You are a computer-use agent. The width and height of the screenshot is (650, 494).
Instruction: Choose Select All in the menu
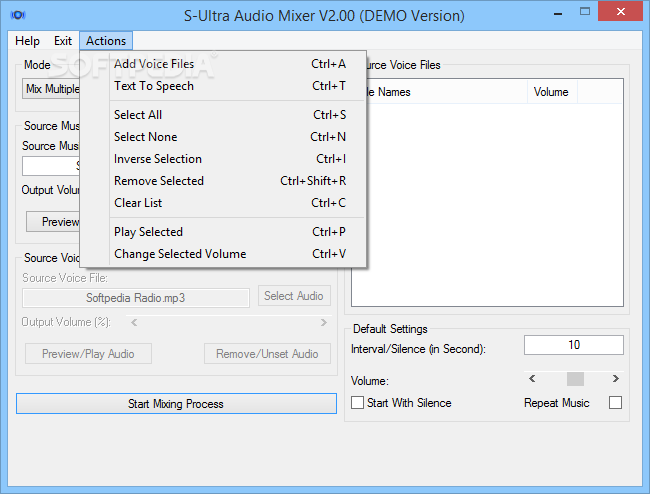pyautogui.click(x=138, y=115)
